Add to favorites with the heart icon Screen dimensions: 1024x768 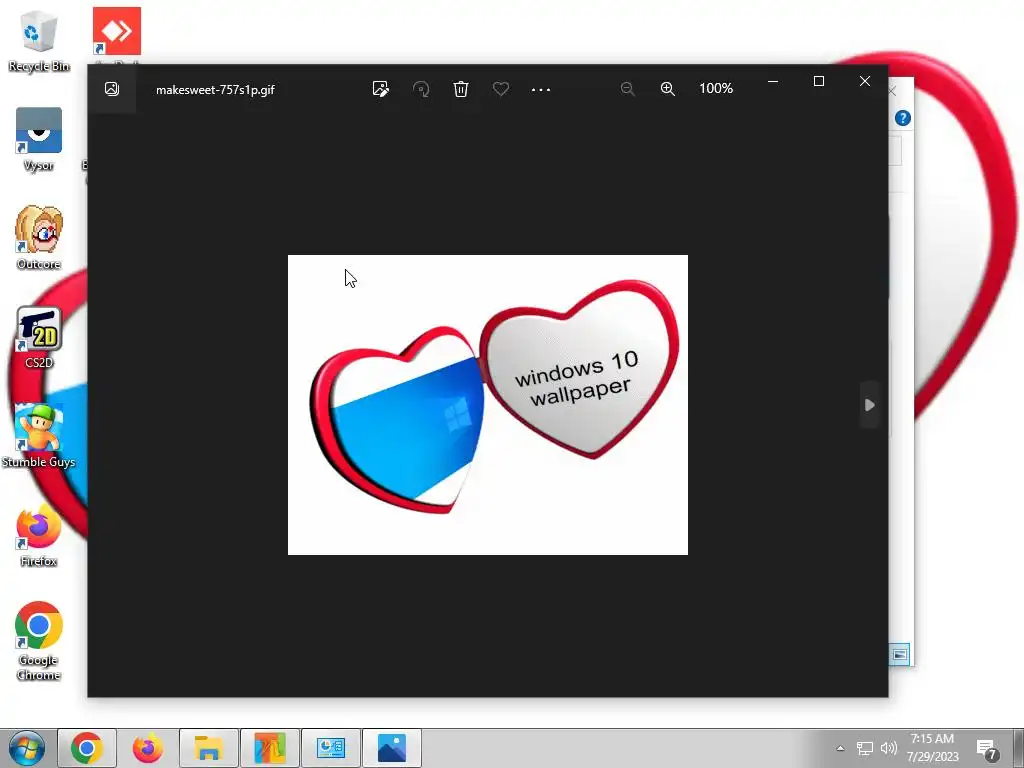tap(501, 89)
